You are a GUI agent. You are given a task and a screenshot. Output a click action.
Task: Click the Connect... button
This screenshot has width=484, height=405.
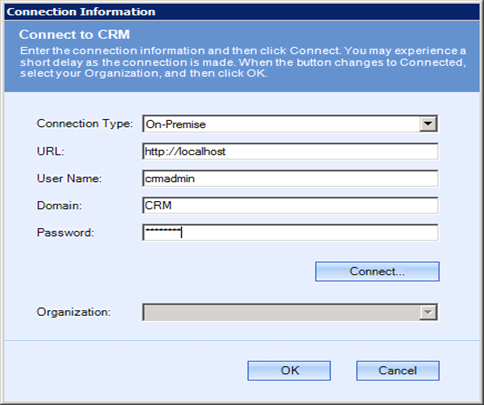tap(377, 271)
